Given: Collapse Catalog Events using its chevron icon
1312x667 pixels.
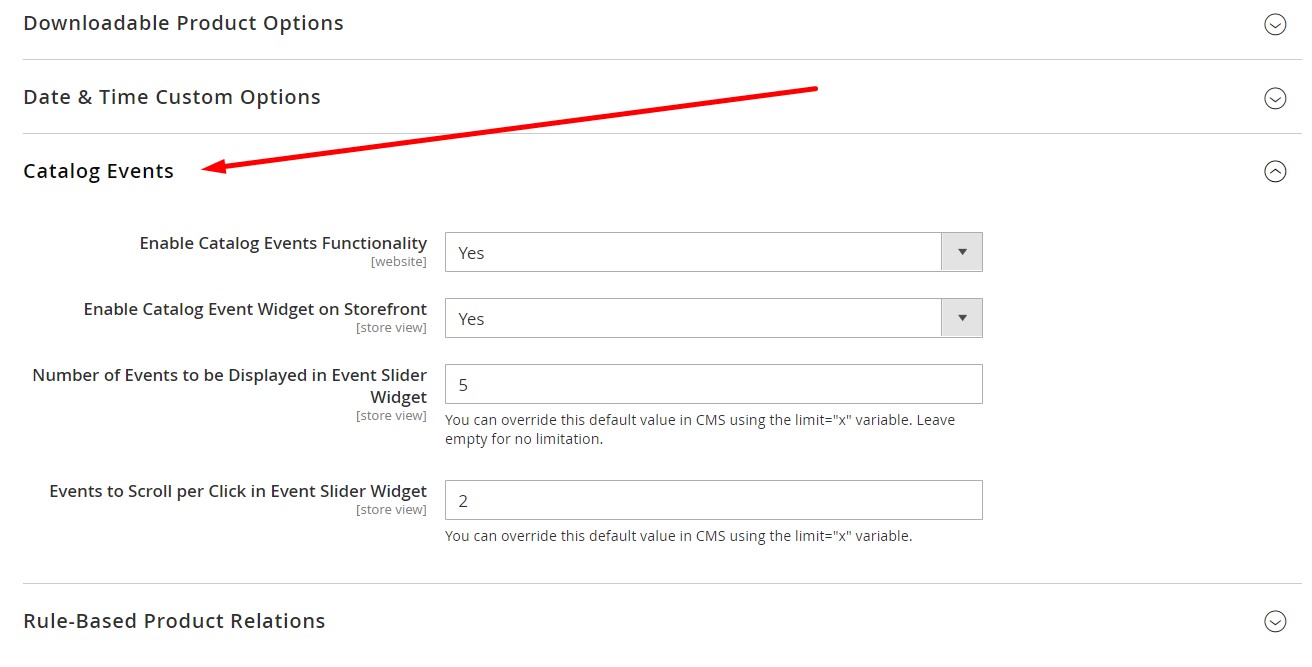Looking at the screenshot, I should coord(1275,172).
